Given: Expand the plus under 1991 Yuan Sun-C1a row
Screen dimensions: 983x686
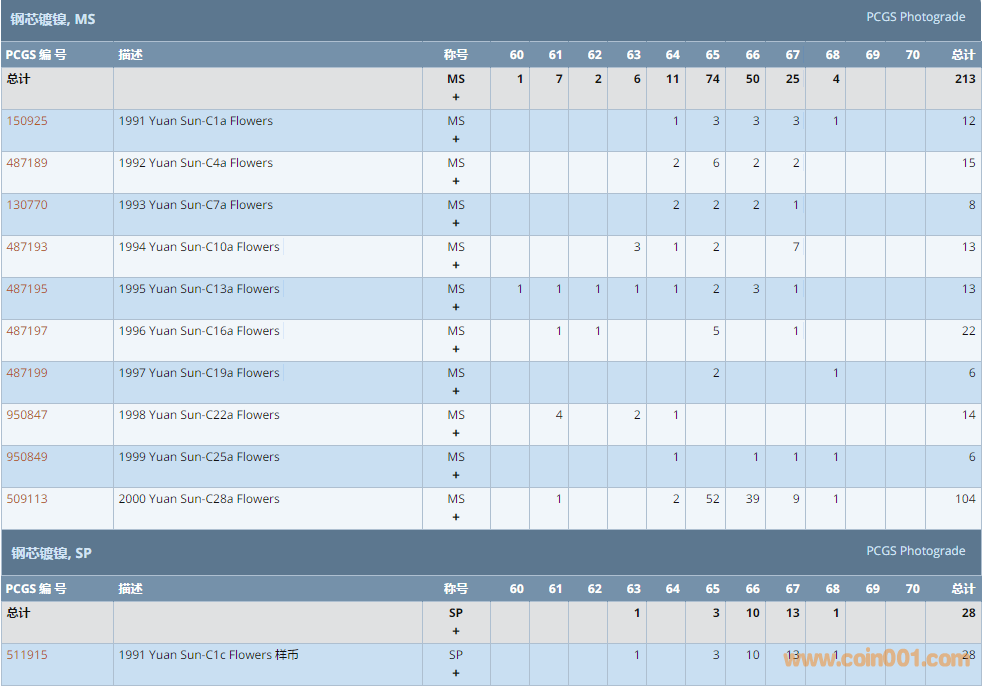Looking at the screenshot, I should (456, 140).
